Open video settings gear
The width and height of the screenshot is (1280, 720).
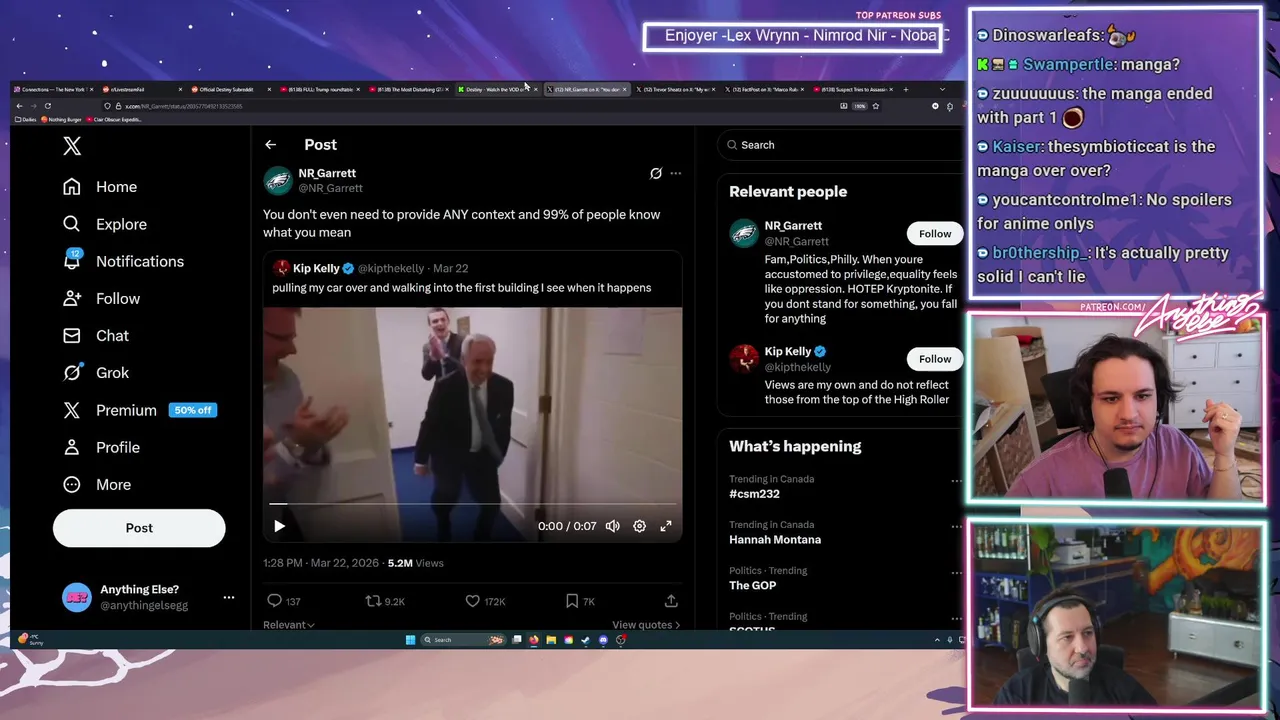click(x=640, y=526)
